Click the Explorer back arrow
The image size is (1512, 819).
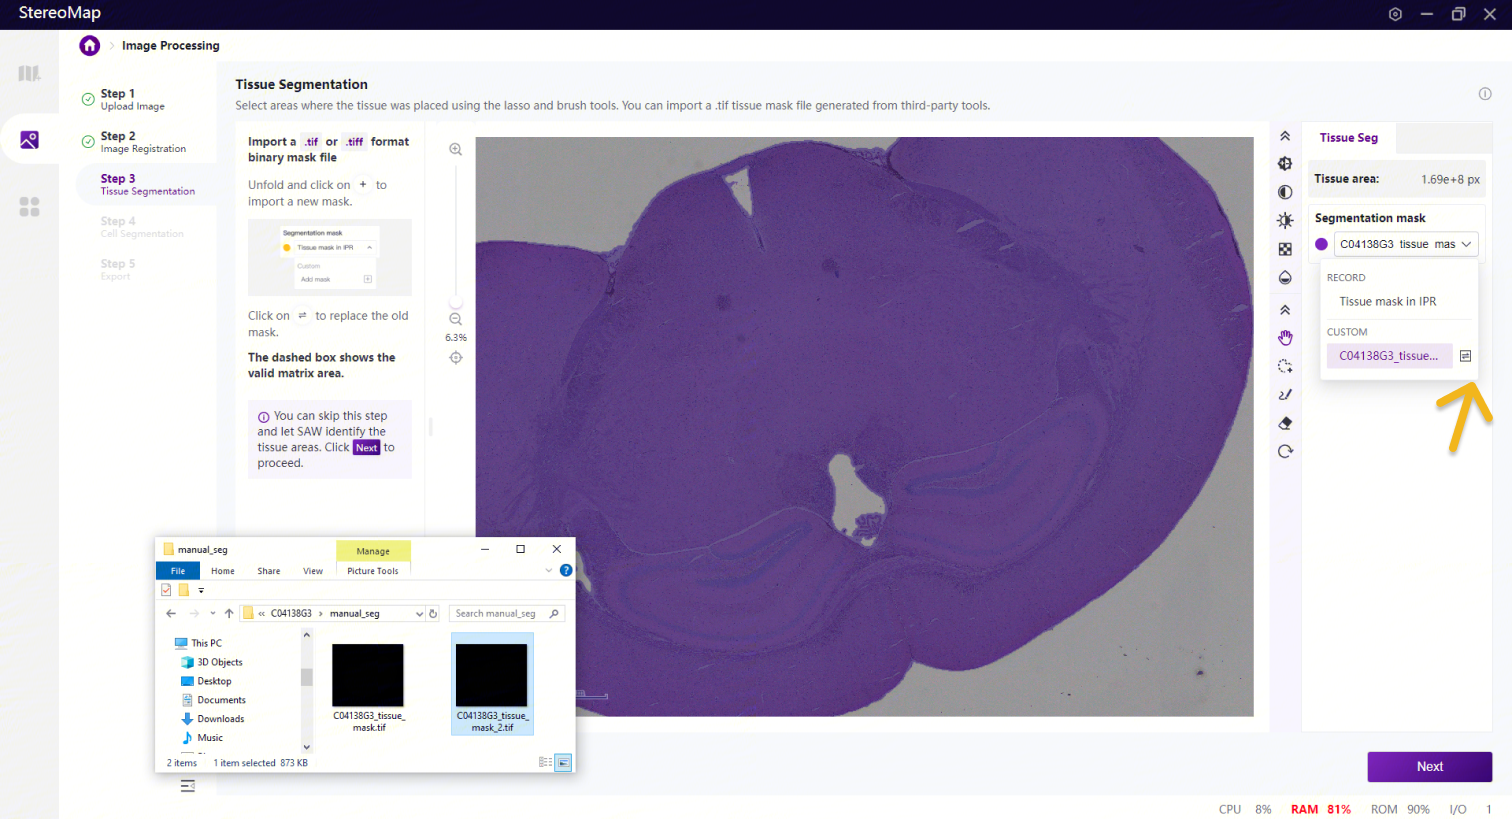(171, 613)
